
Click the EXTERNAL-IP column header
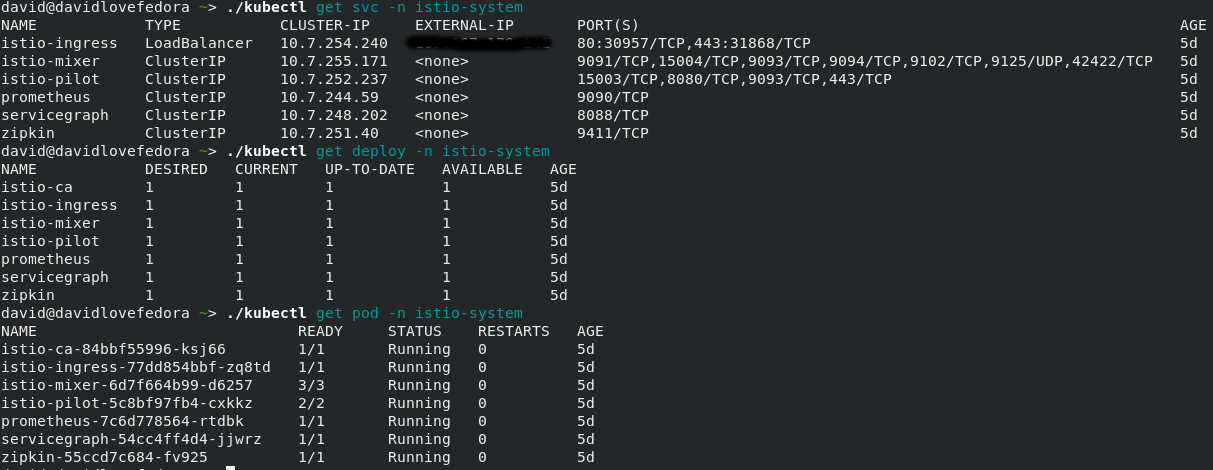point(464,25)
